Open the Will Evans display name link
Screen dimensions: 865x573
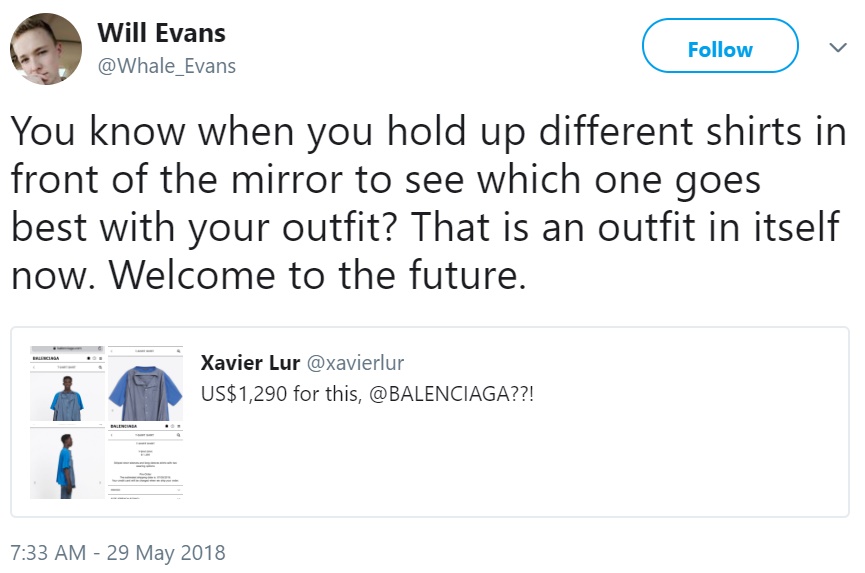(x=162, y=33)
